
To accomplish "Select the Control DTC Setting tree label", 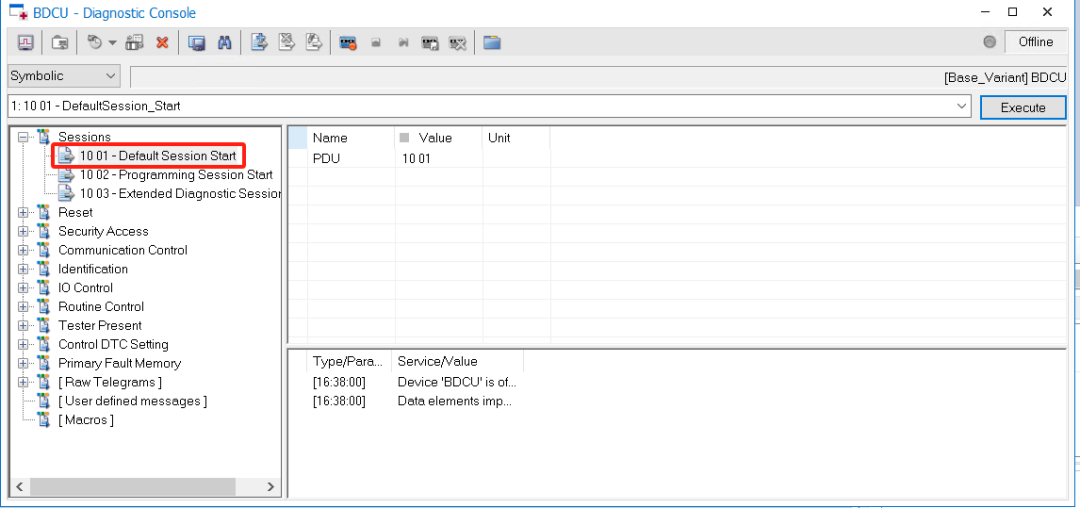I will coord(113,344).
